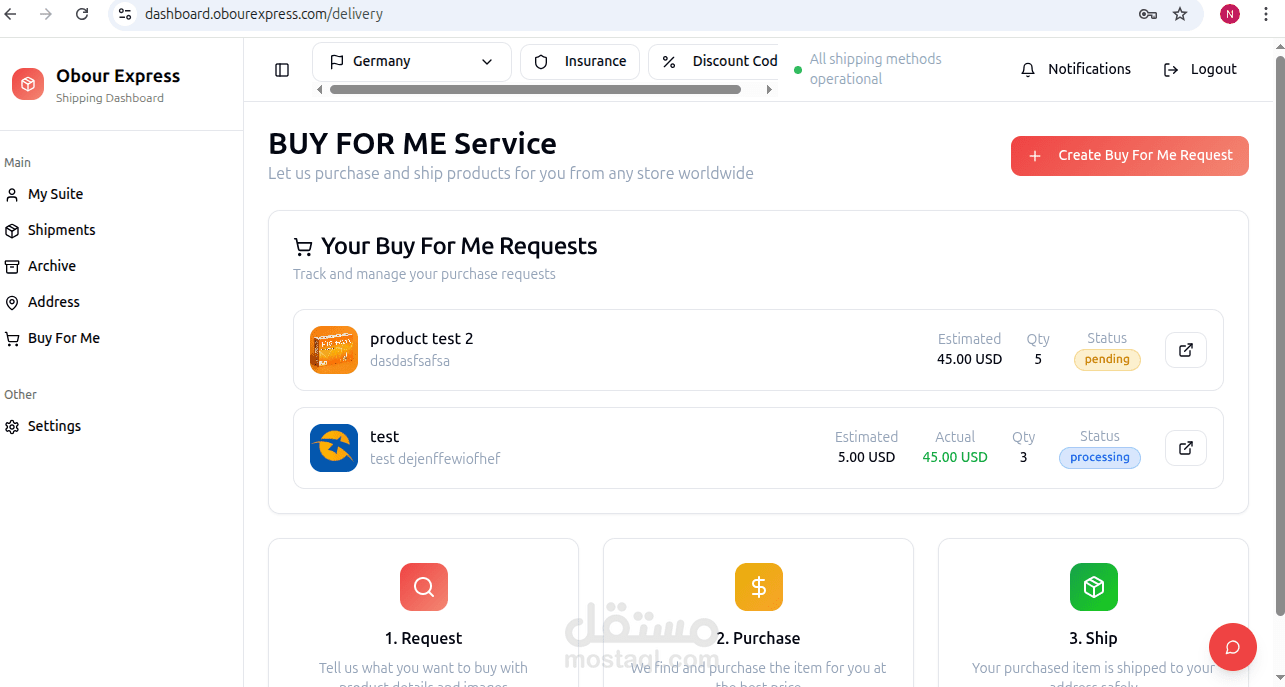The height and width of the screenshot is (687, 1285).
Task: Click the Obour Express logo icon
Action: (27, 84)
